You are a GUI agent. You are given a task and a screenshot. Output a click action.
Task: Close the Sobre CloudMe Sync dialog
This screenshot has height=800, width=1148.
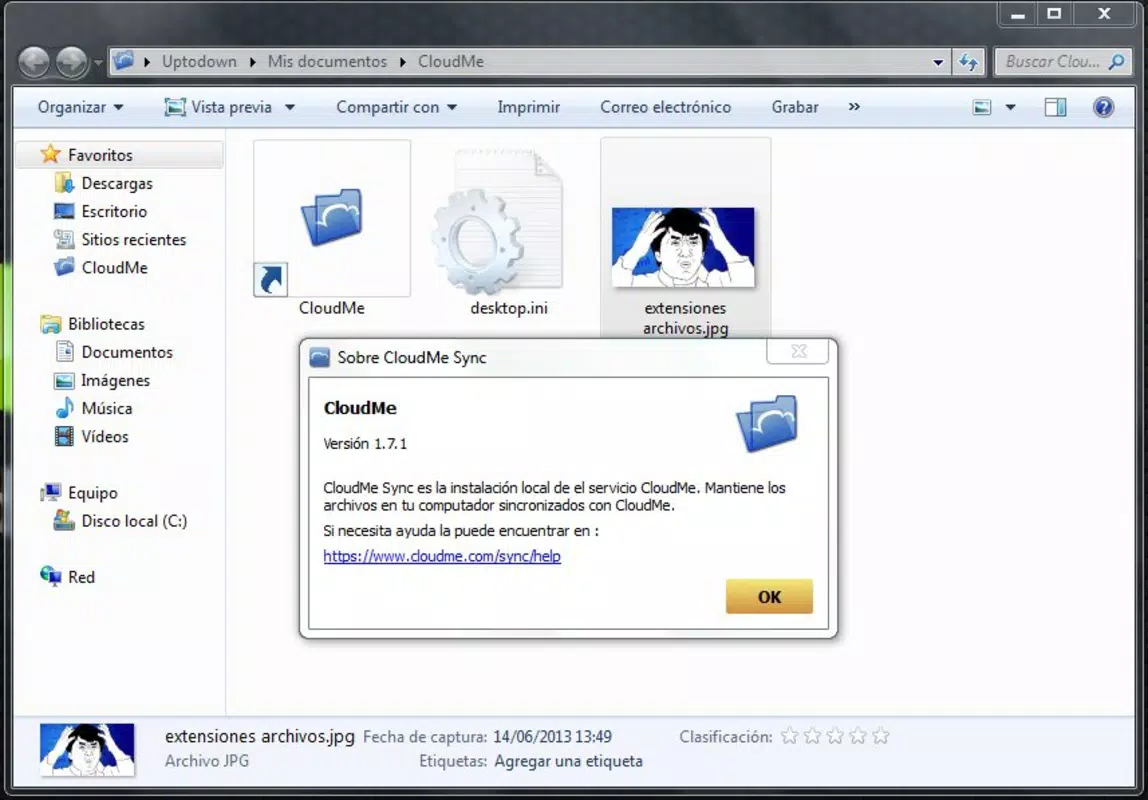[798, 351]
